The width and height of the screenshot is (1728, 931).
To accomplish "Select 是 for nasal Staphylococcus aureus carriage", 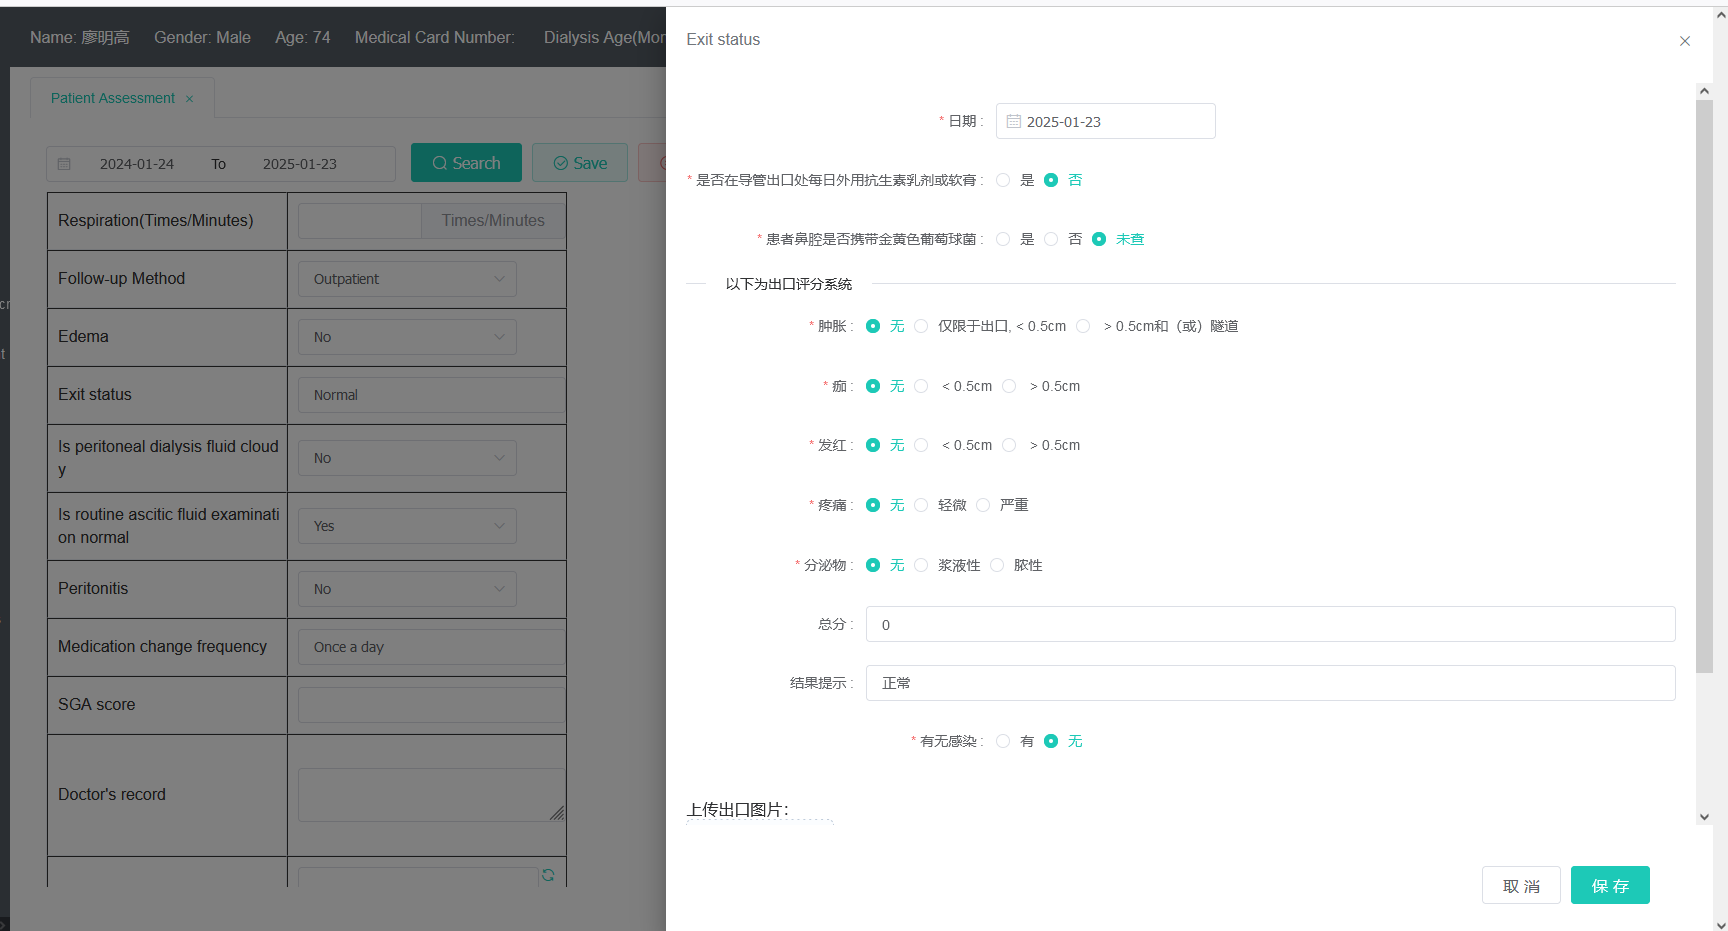I will (x=1003, y=239).
